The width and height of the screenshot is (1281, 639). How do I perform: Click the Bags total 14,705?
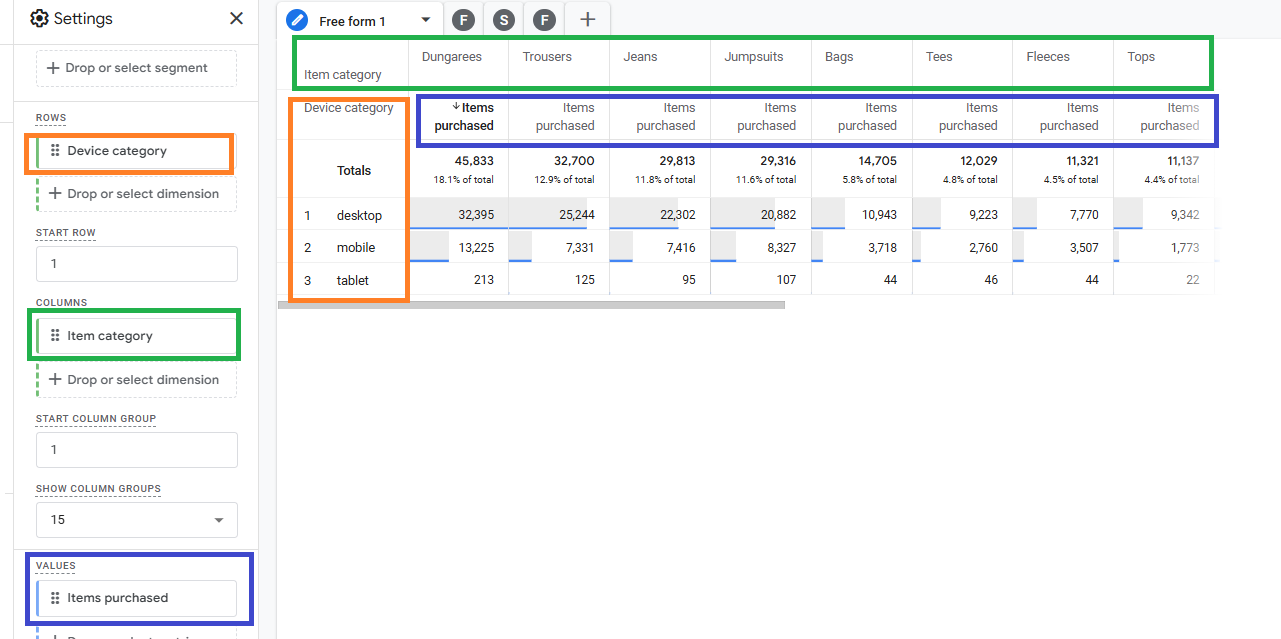point(877,161)
